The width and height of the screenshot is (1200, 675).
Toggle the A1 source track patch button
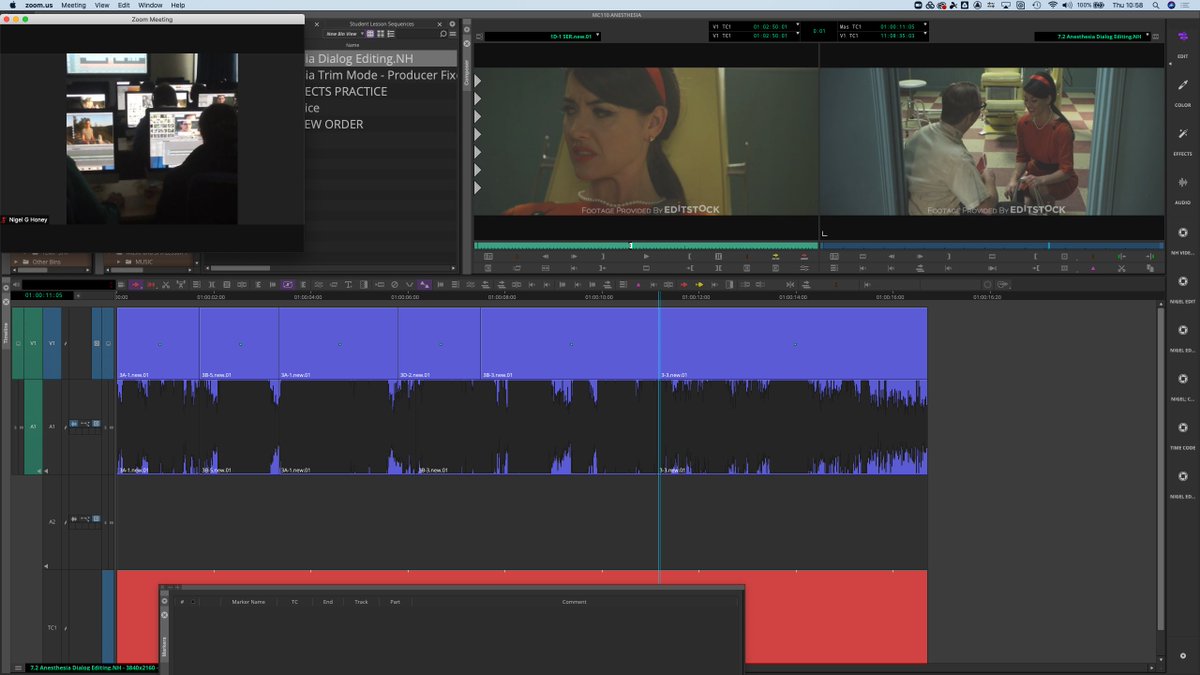pos(33,426)
